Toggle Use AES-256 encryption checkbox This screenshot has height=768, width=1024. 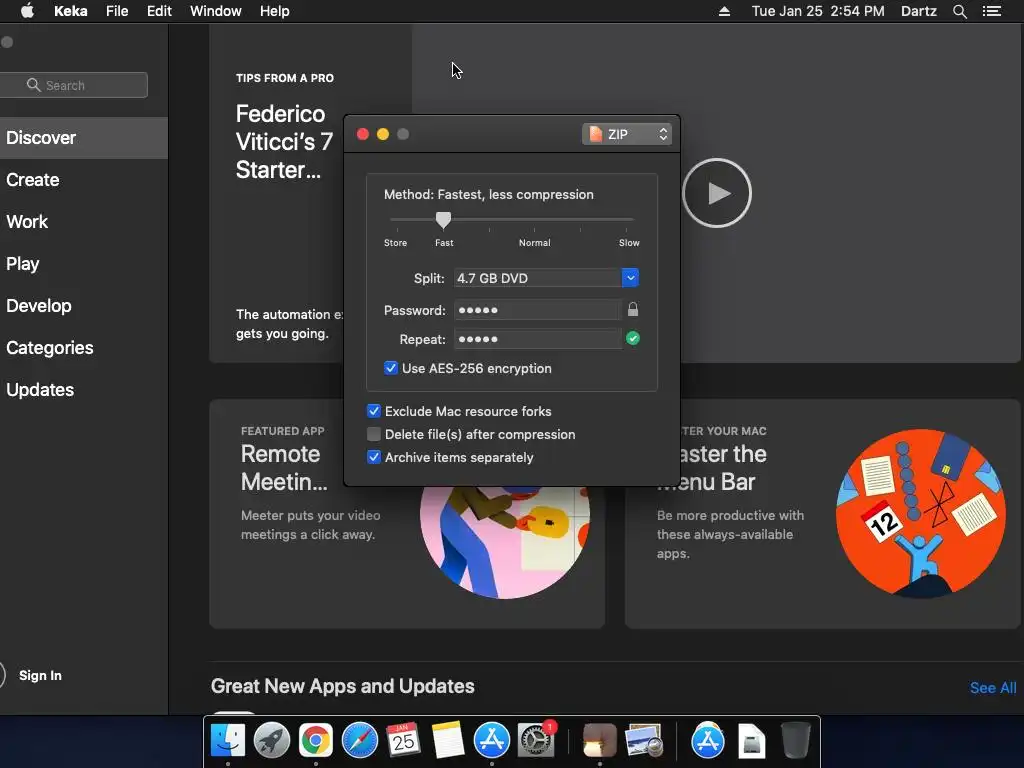(391, 368)
